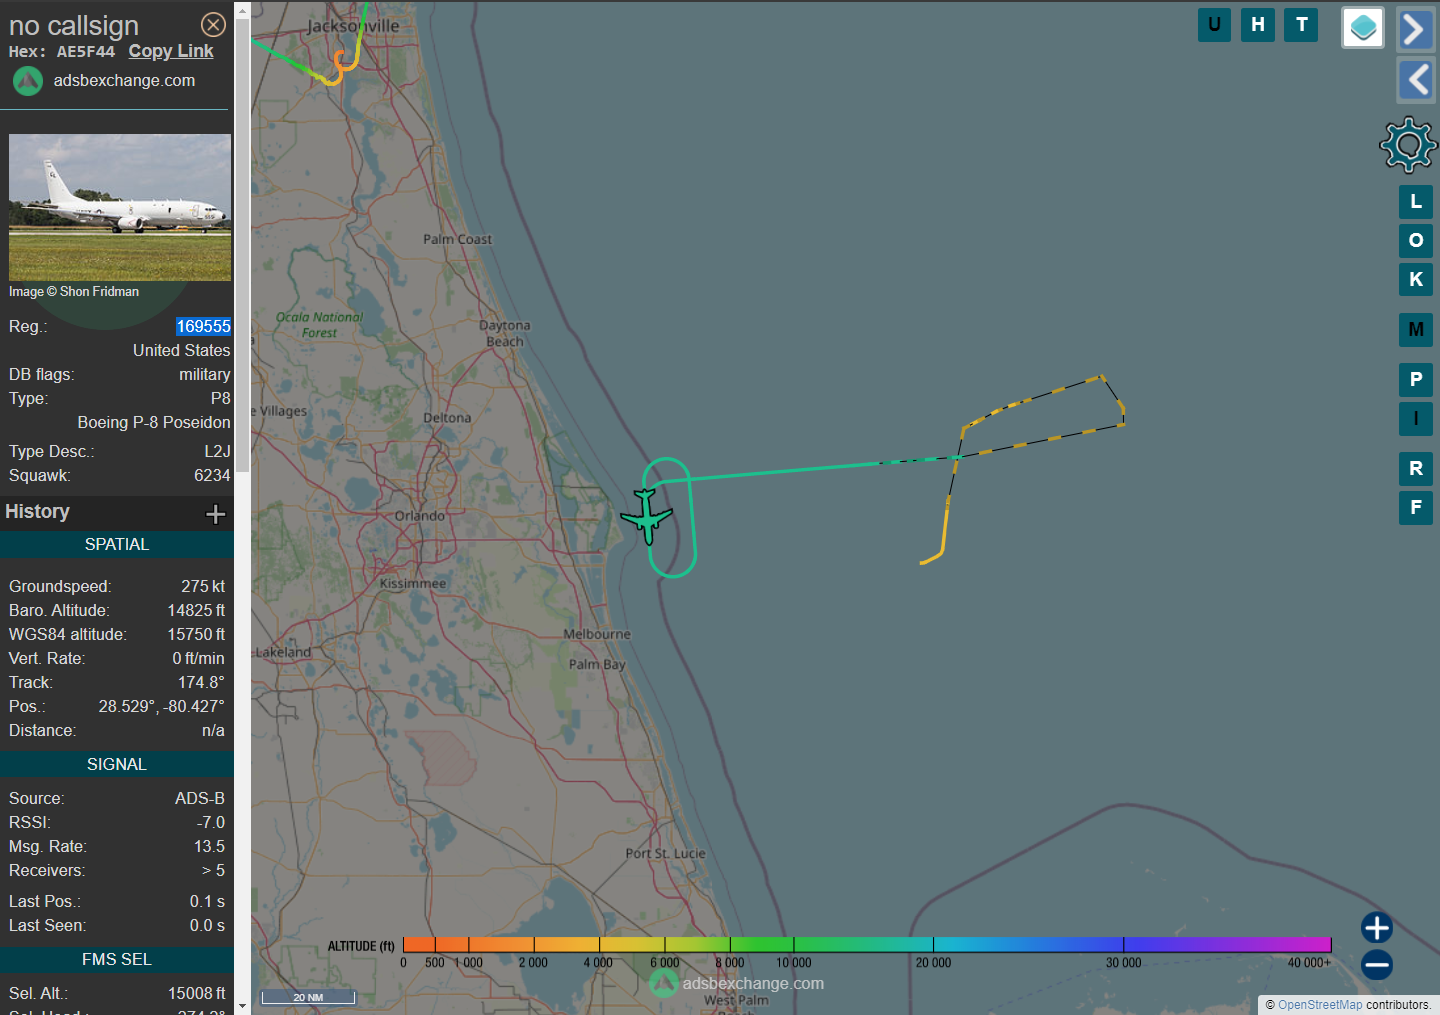Open the map layer switcher
The height and width of the screenshot is (1015, 1440).
click(1363, 28)
